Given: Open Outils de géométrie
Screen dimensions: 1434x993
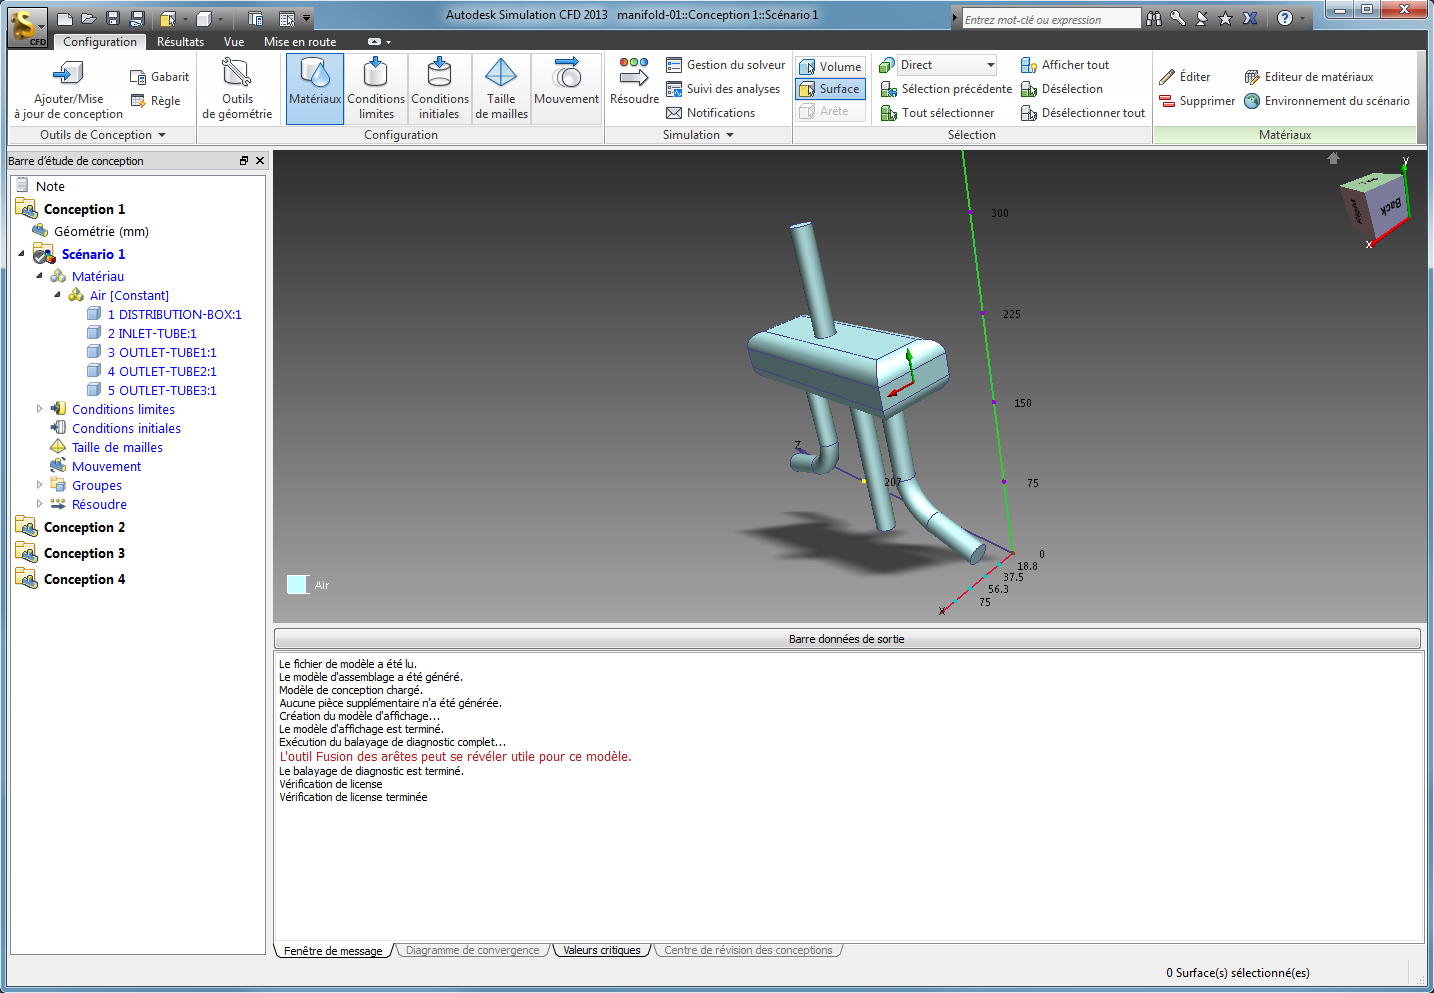Looking at the screenshot, I should pos(237,88).
